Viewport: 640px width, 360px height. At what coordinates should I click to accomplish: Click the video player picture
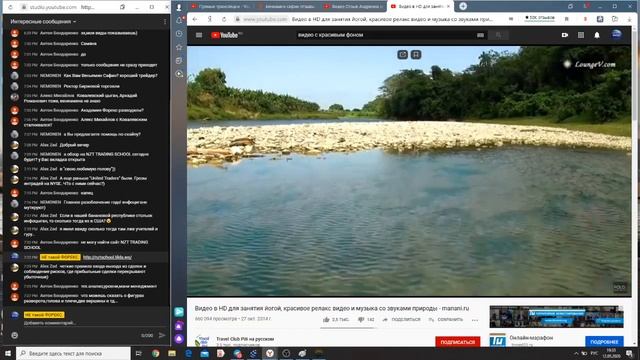click(409, 171)
